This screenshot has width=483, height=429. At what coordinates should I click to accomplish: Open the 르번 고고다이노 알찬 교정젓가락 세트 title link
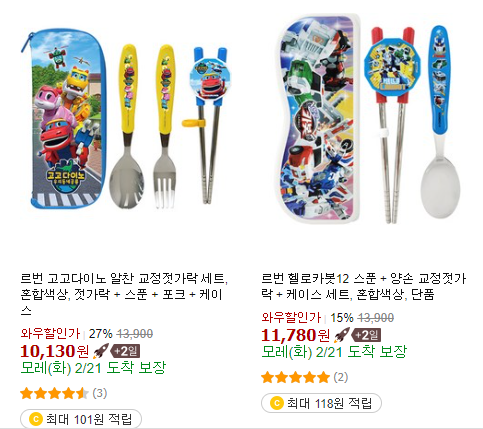point(124,294)
